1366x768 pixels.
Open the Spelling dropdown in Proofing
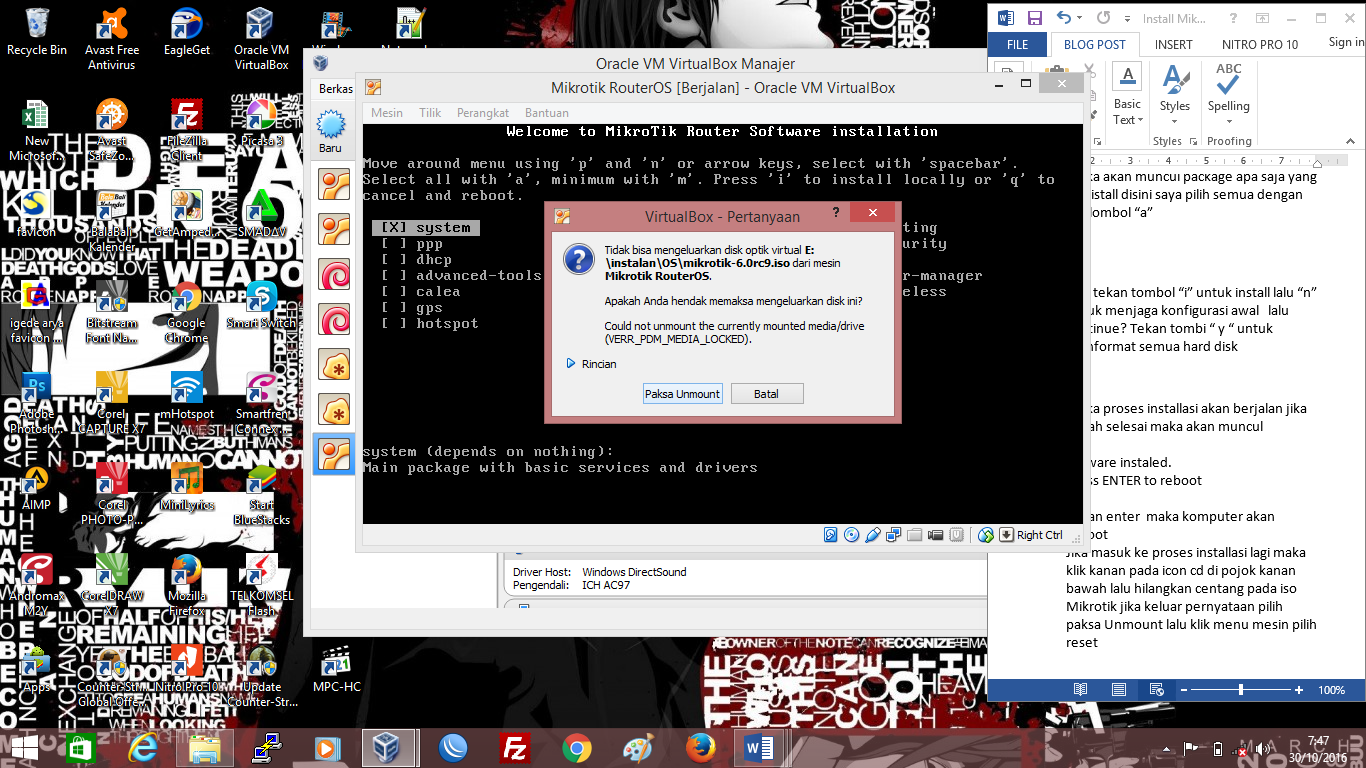click(1228, 95)
